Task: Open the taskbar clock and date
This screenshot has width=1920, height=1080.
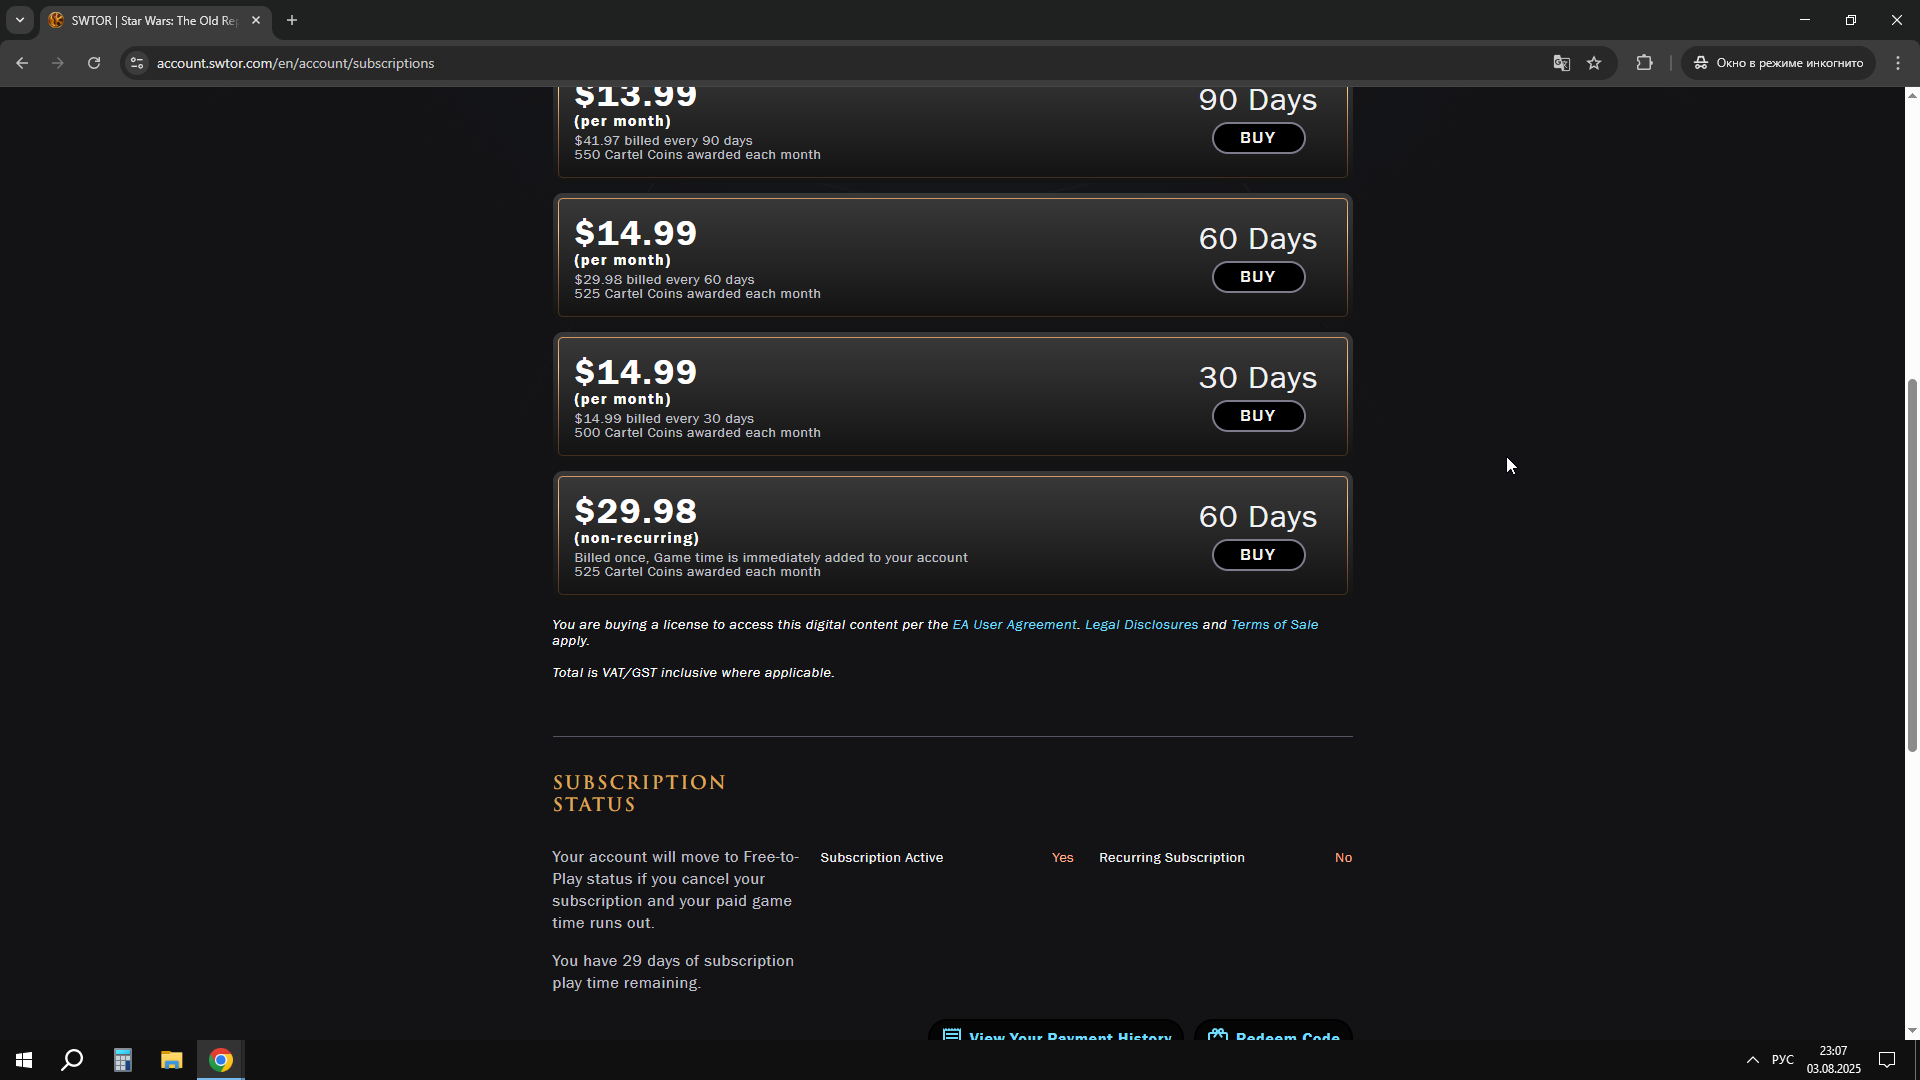Action: click(x=1833, y=1060)
